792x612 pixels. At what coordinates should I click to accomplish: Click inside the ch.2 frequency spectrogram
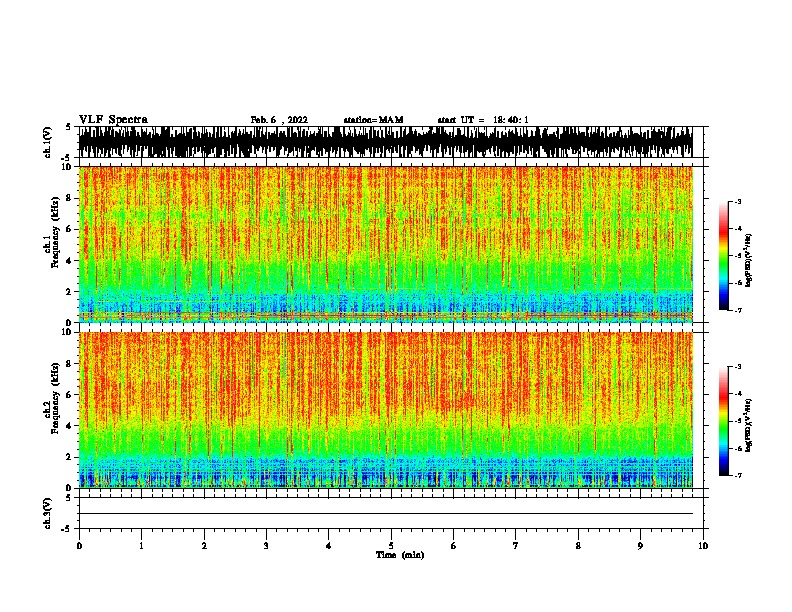point(386,410)
